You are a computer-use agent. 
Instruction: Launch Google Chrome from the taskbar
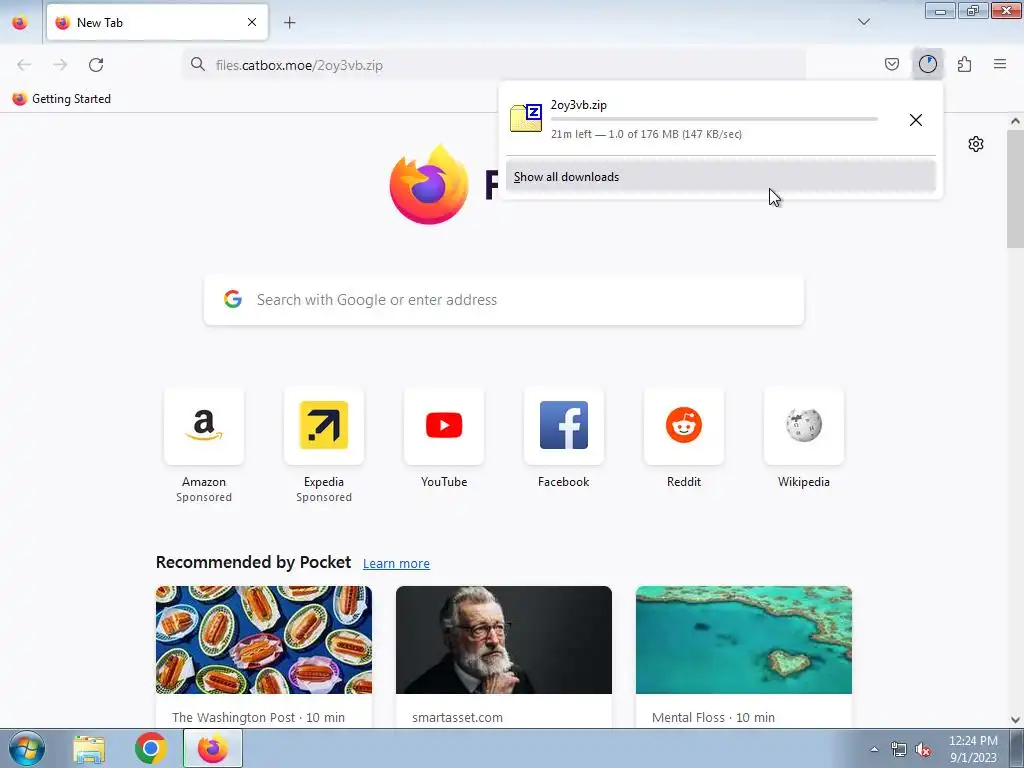point(150,748)
